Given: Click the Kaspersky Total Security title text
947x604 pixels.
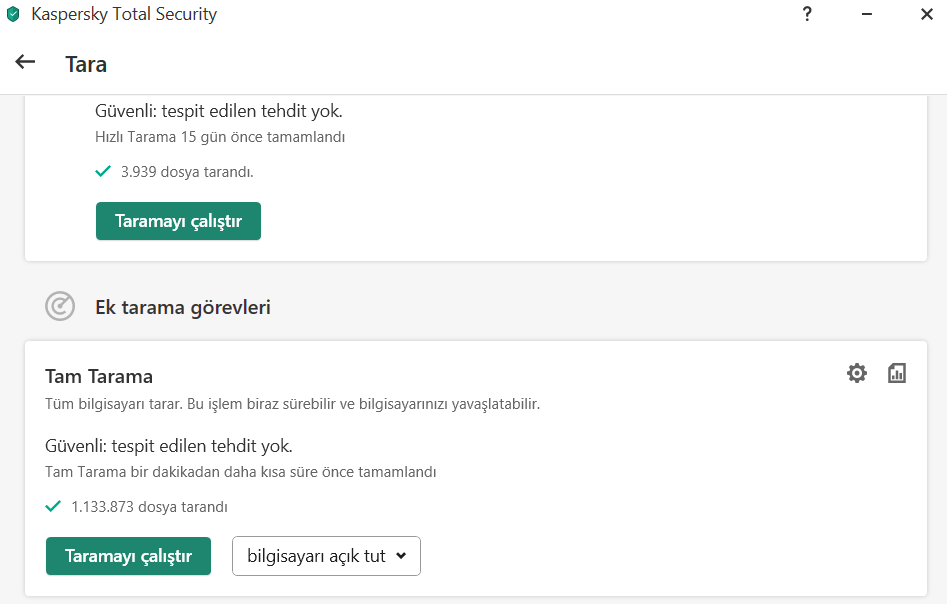Looking at the screenshot, I should 124,14.
